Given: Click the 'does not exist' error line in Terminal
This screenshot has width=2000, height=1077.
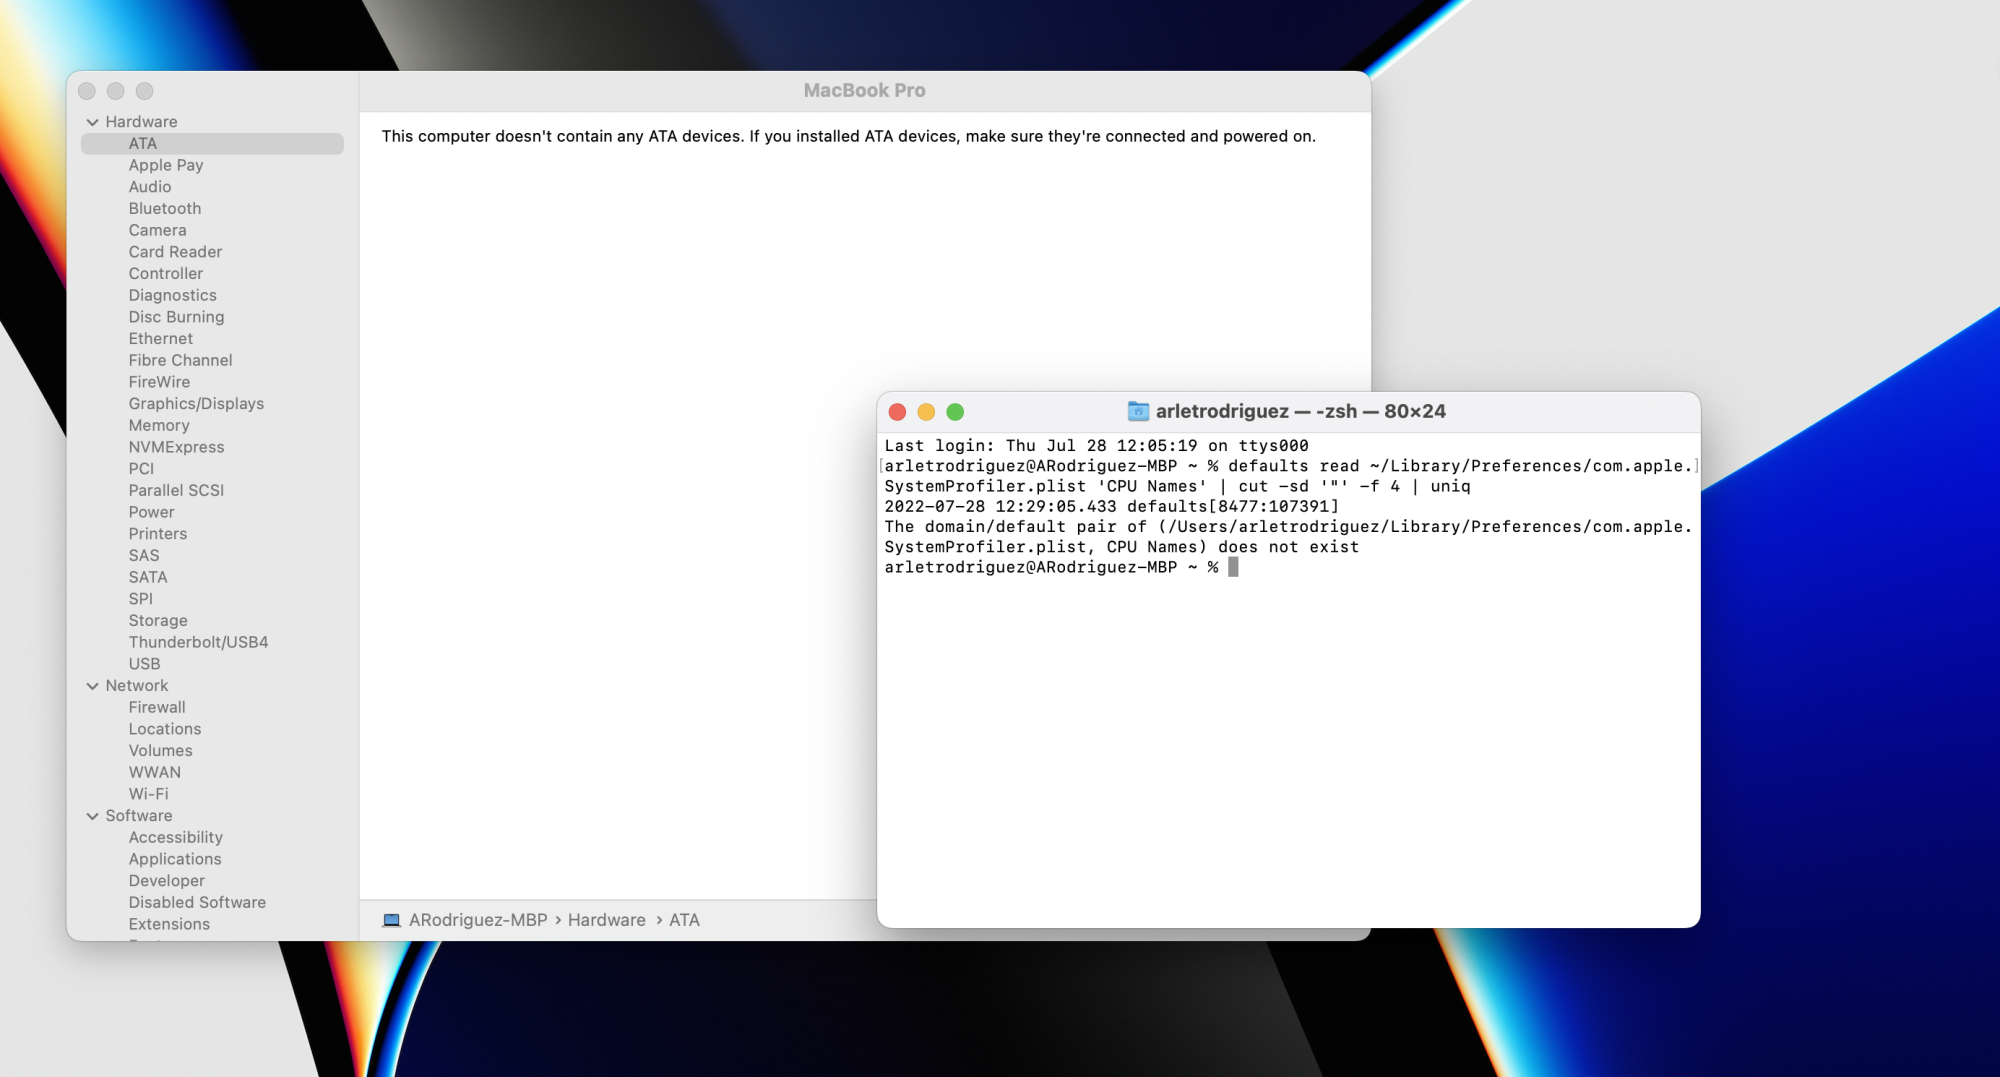Looking at the screenshot, I should click(1122, 547).
